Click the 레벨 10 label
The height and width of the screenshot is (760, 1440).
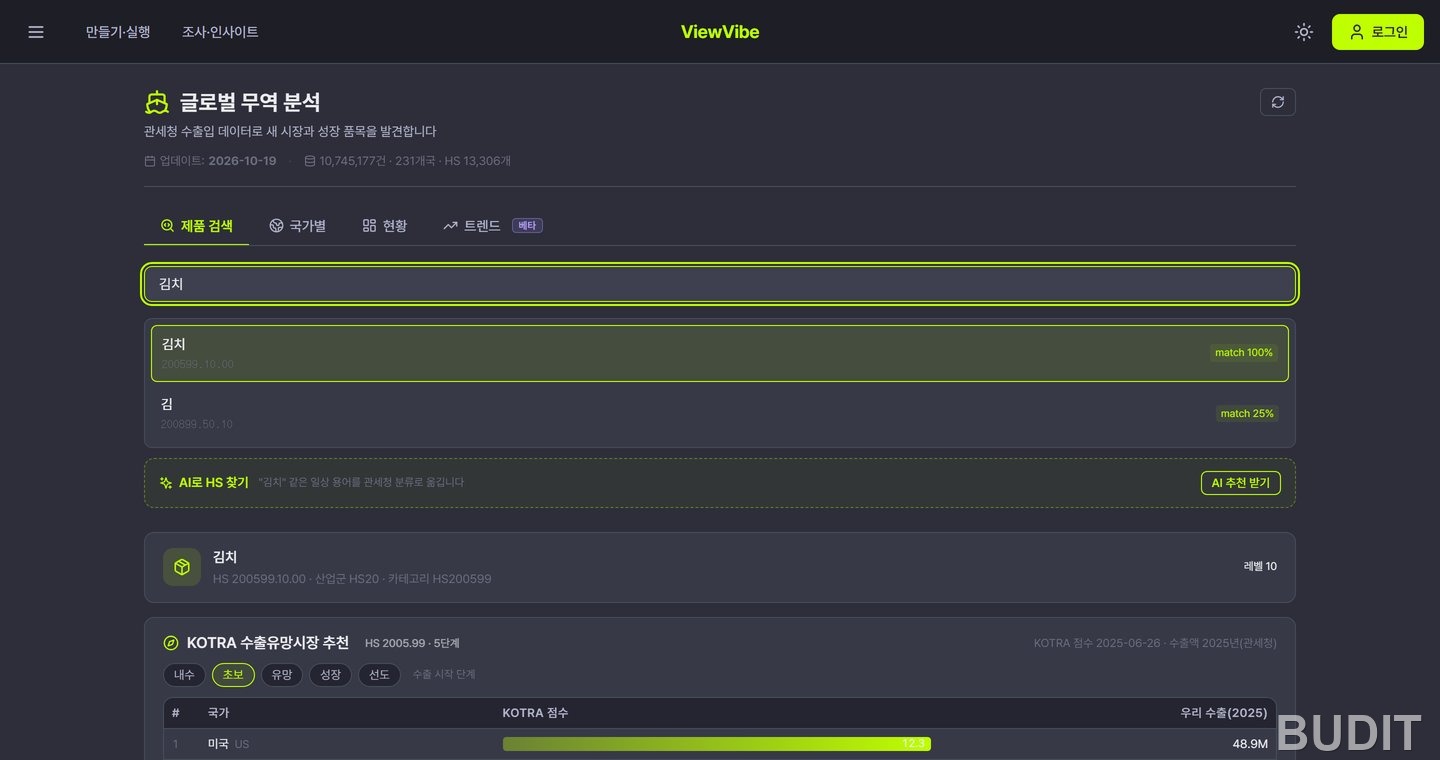1260,567
